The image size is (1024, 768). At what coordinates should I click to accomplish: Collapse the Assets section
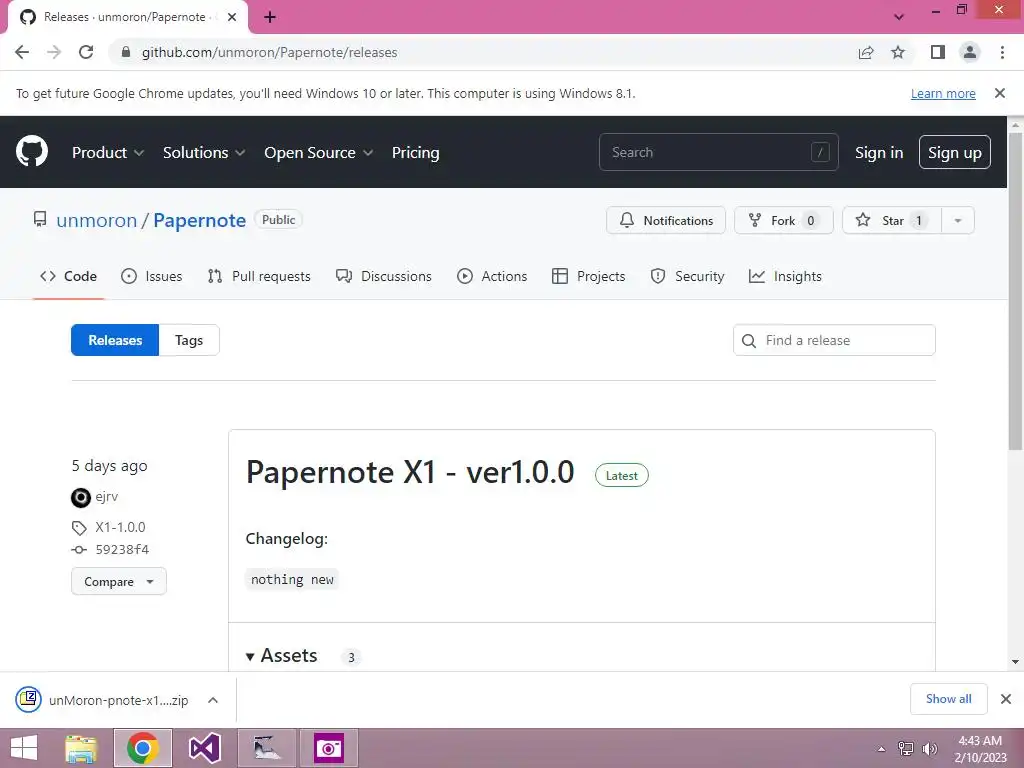[281, 656]
